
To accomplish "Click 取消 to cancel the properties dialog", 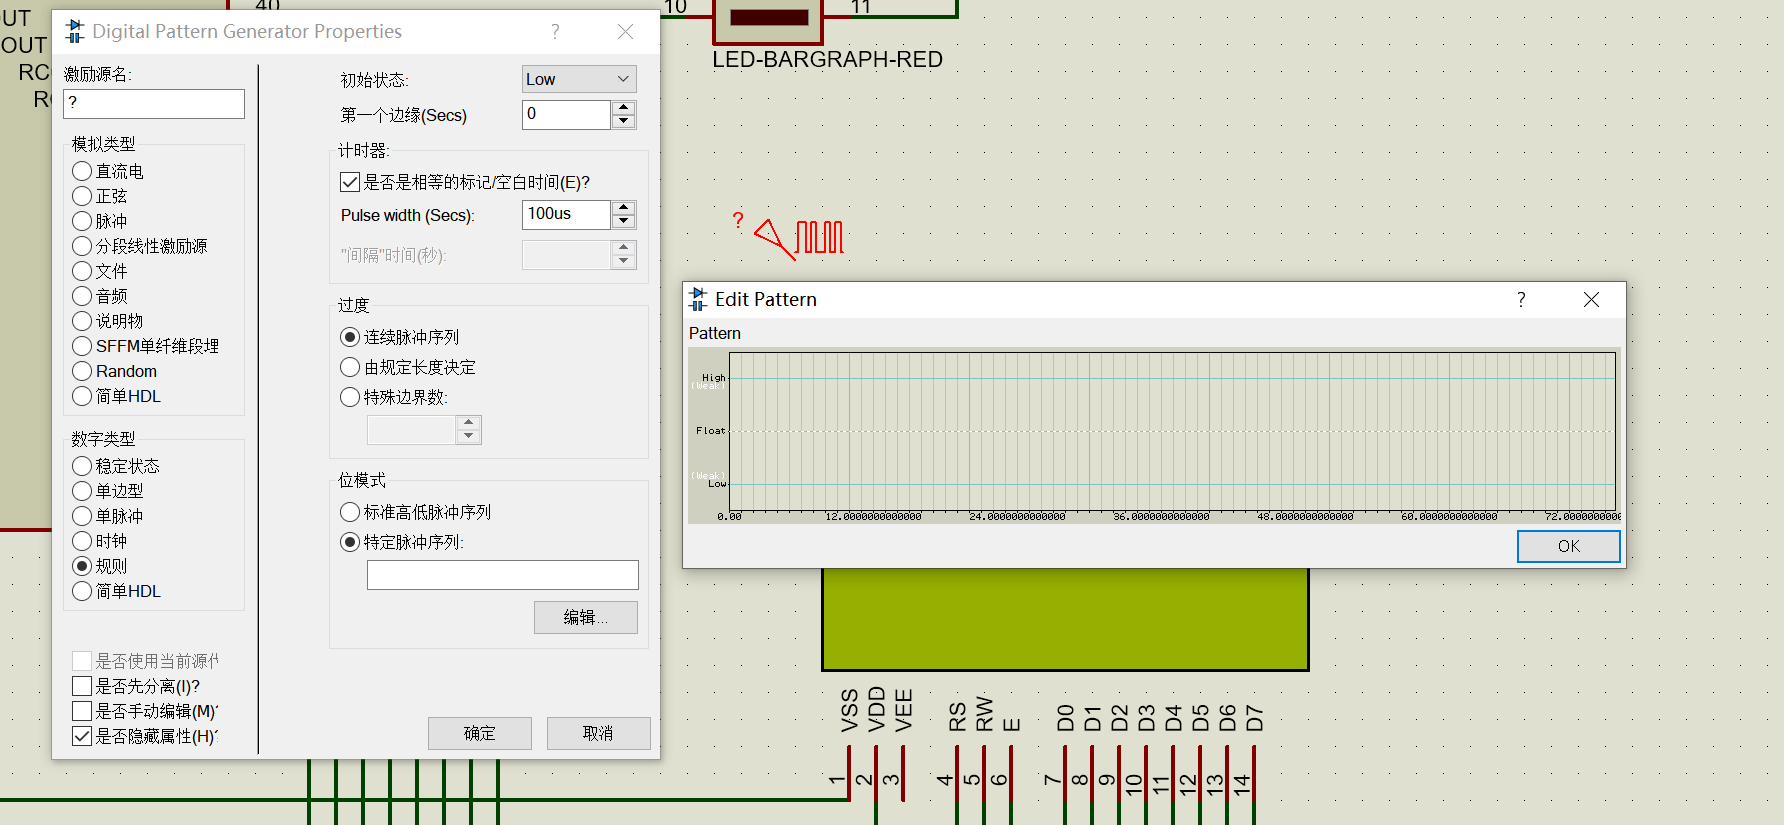I will coord(598,733).
